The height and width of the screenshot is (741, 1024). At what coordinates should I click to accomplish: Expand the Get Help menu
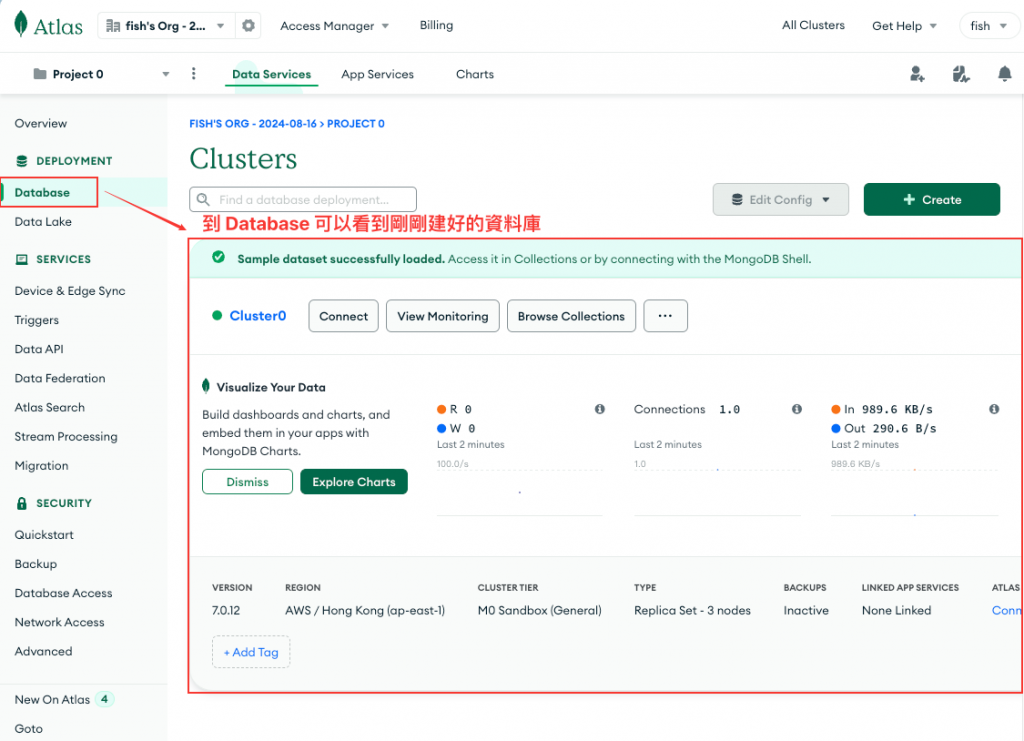(904, 26)
